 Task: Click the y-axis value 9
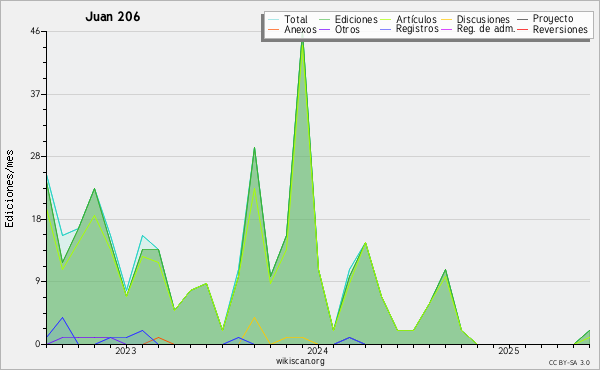click(x=38, y=282)
